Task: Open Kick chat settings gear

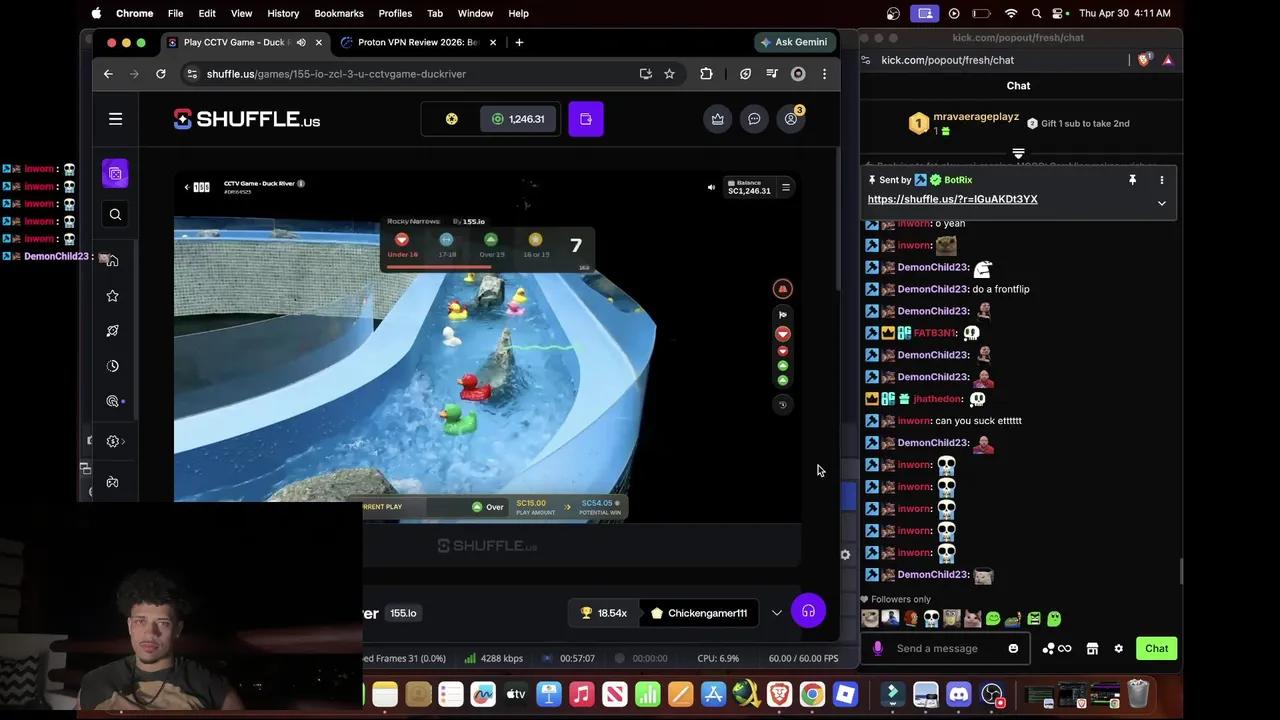Action: click(x=1119, y=648)
